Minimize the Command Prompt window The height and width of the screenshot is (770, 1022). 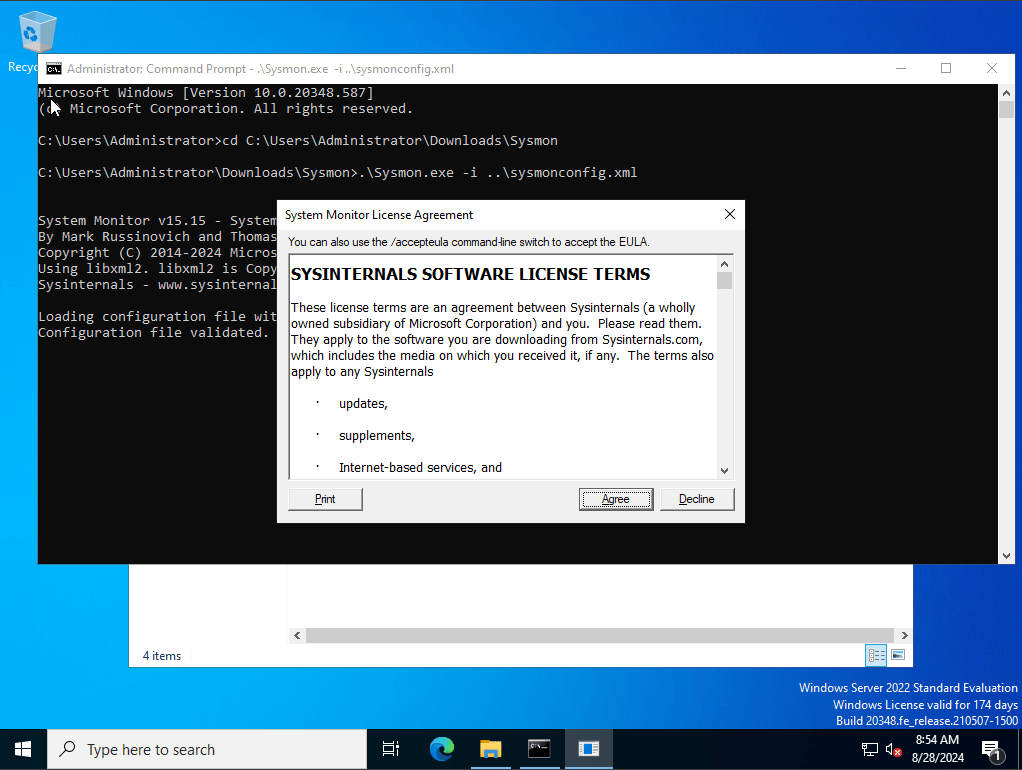coord(901,68)
